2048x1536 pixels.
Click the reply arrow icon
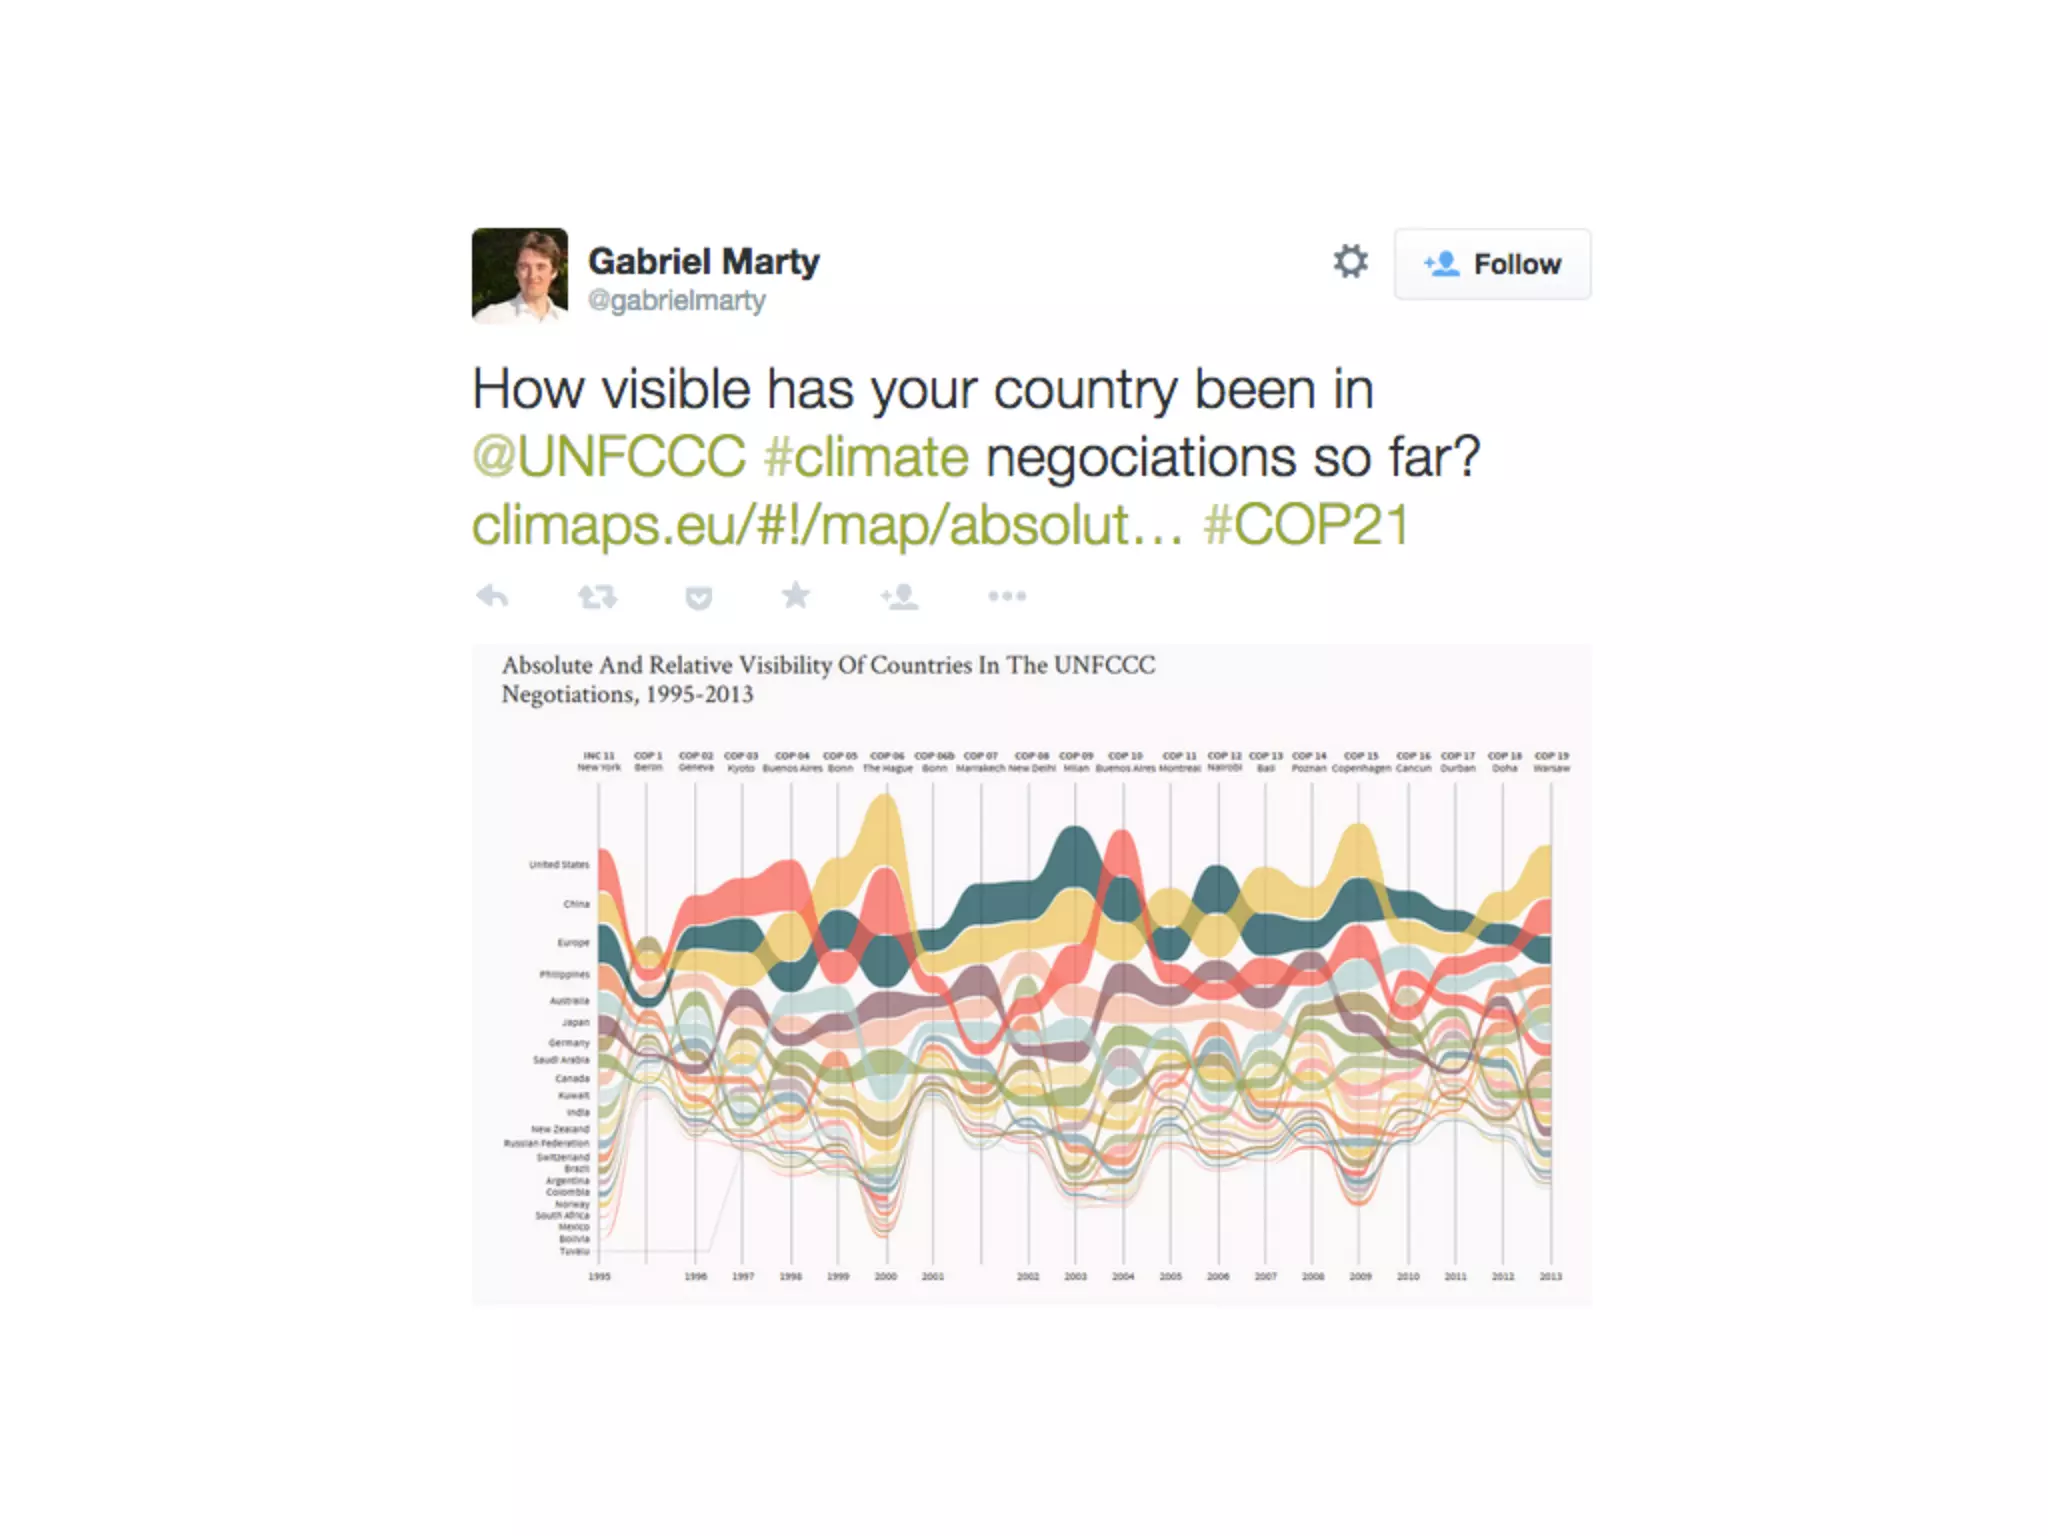click(492, 597)
